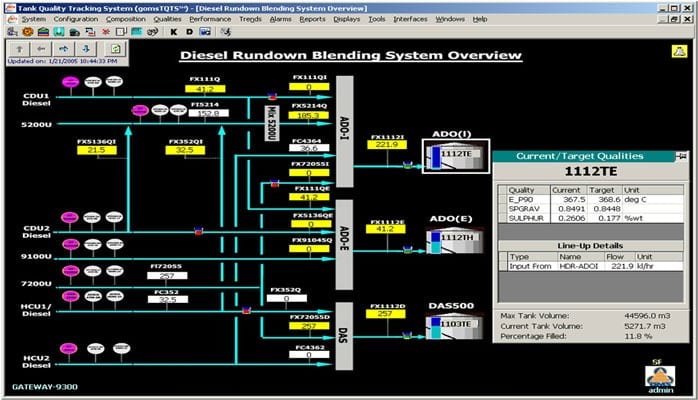
Task: Click the white square outline toolbar icon
Action: pos(121,32)
